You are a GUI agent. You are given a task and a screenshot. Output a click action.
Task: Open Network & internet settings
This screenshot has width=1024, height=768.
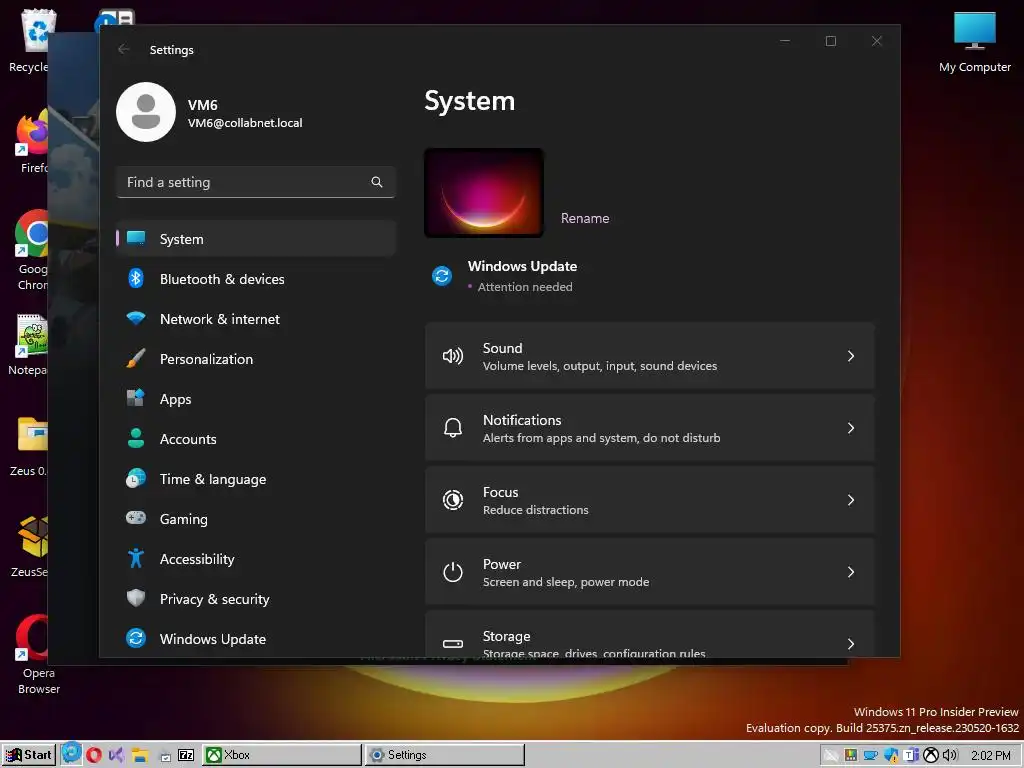click(x=256, y=319)
